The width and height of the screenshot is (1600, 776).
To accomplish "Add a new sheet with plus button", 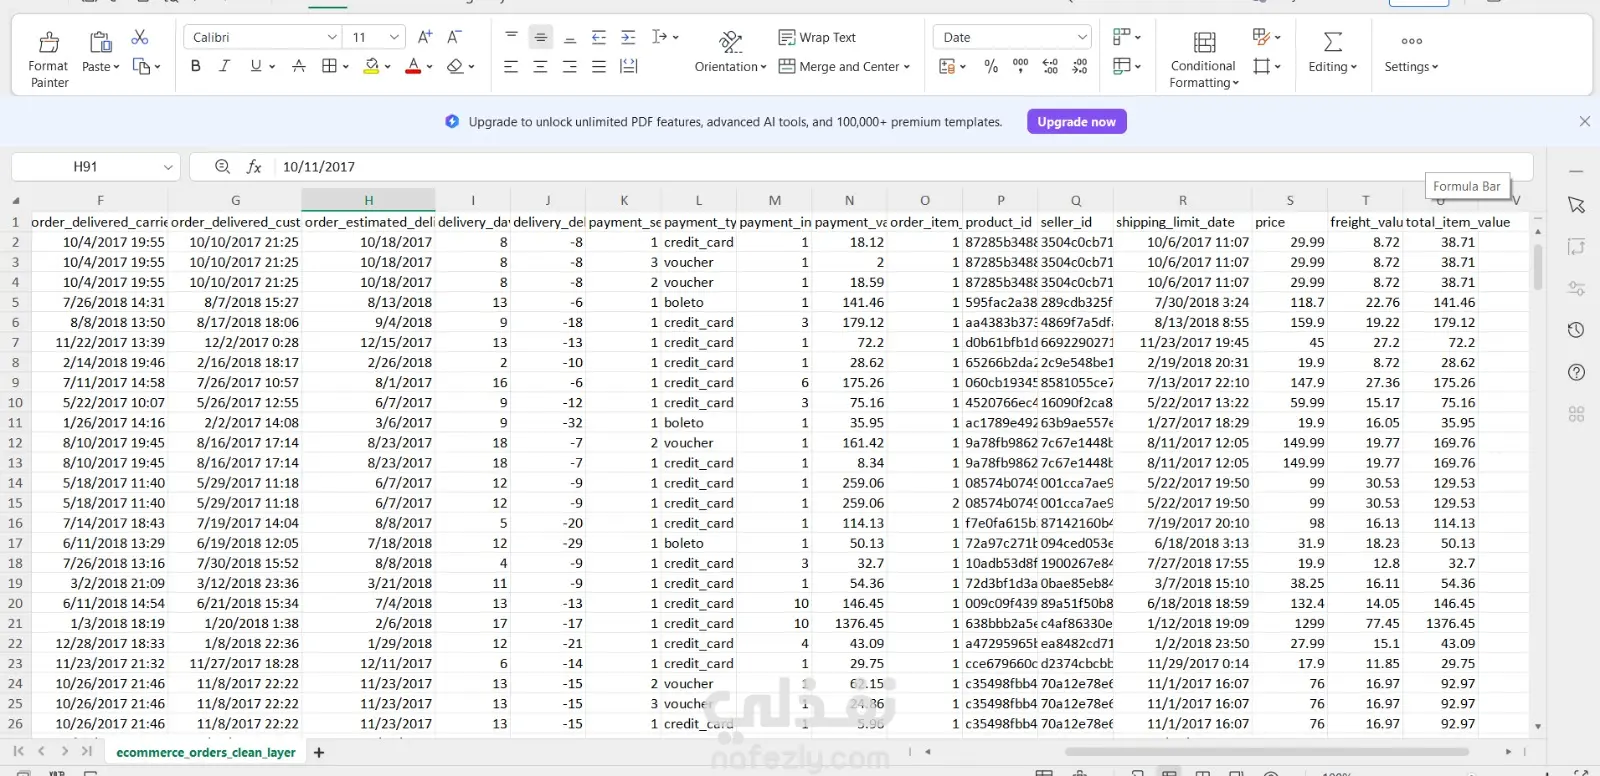I will [x=319, y=752].
